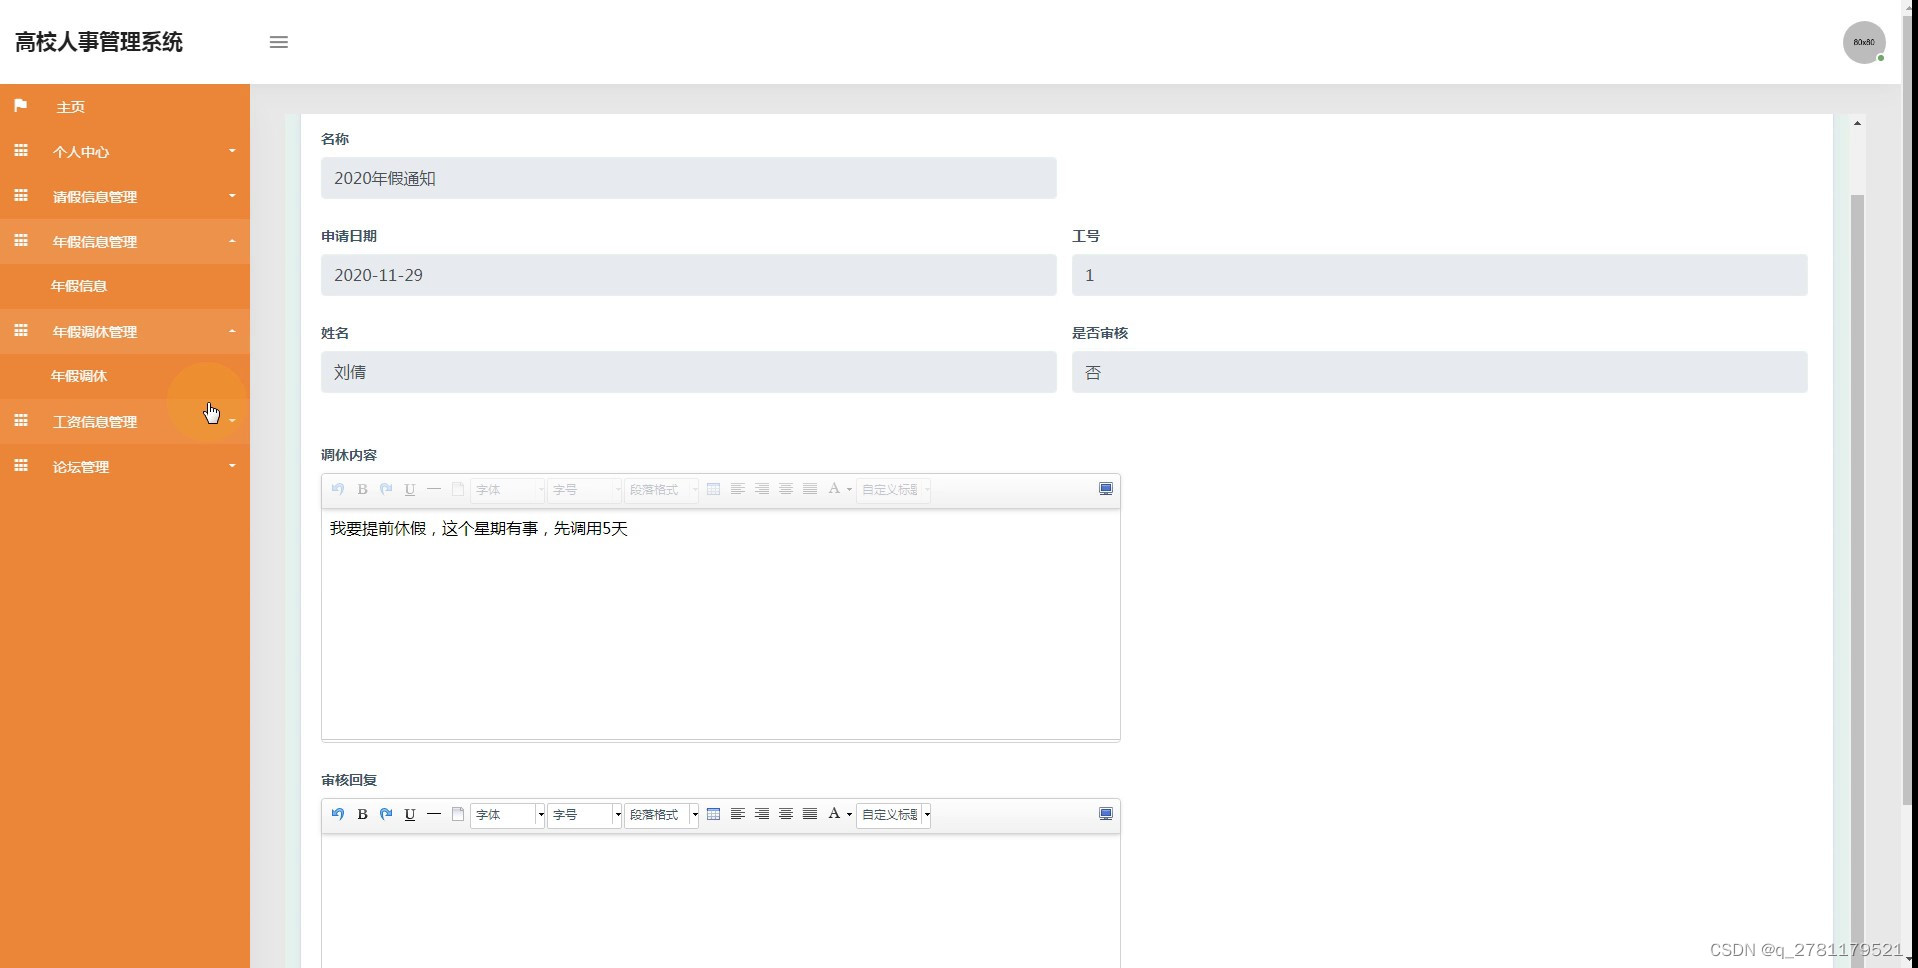Toggle bold in 审核回复 editor toolbar
This screenshot has width=1918, height=968.
pos(362,814)
